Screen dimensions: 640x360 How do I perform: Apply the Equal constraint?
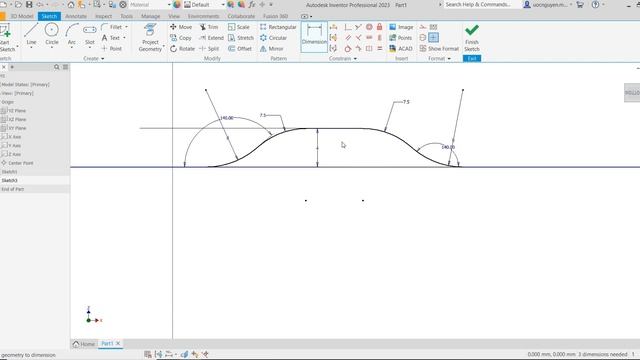[380, 48]
